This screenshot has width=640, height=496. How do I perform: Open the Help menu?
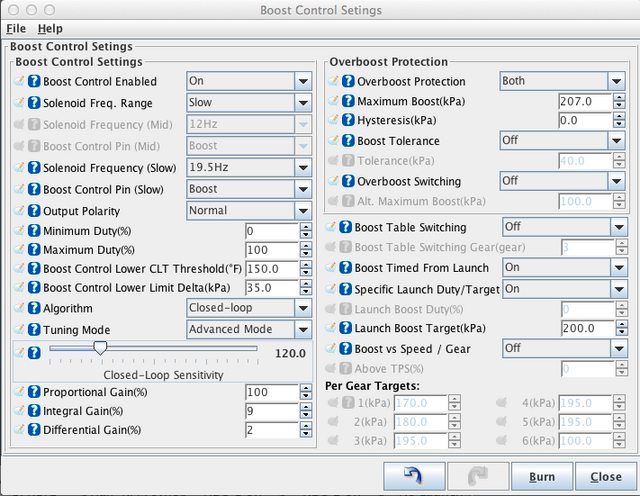(50, 29)
